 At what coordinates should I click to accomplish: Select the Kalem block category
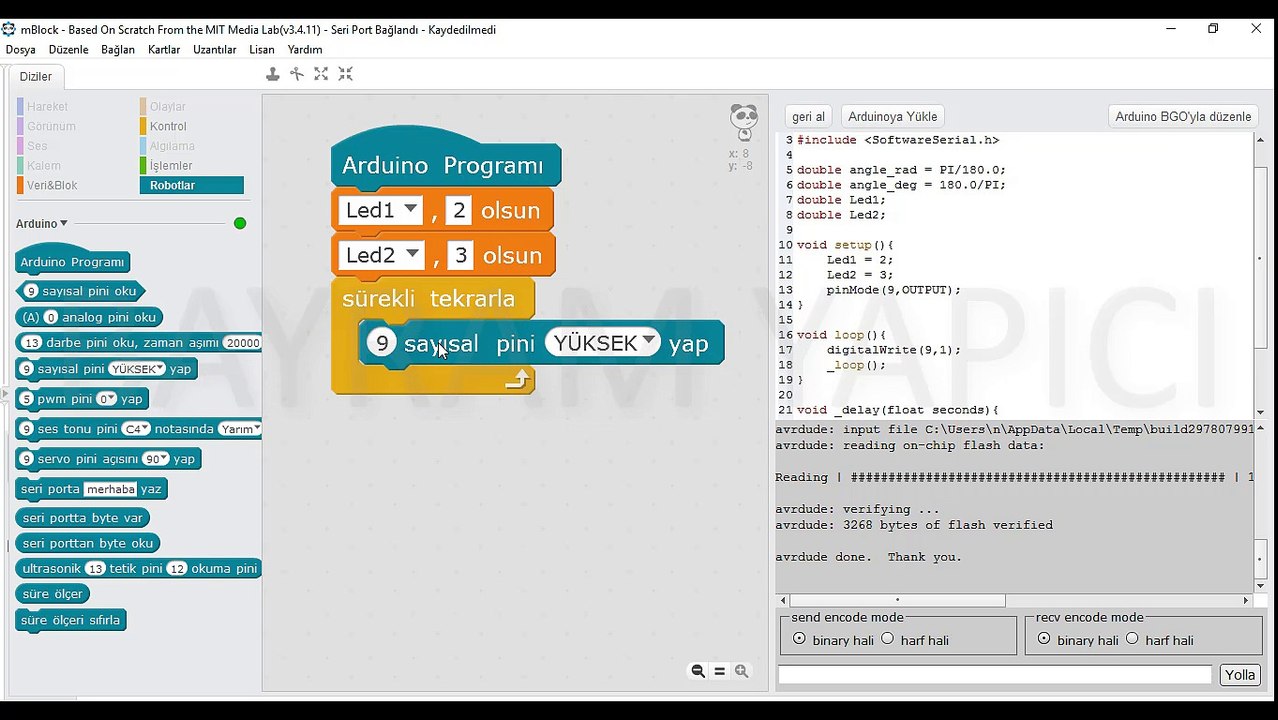[x=44, y=165]
